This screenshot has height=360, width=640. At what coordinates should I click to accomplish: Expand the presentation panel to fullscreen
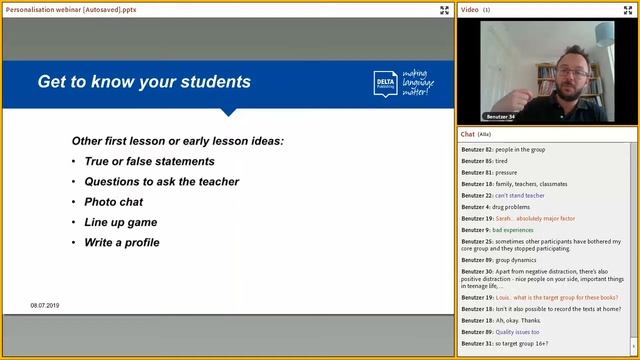(x=444, y=10)
